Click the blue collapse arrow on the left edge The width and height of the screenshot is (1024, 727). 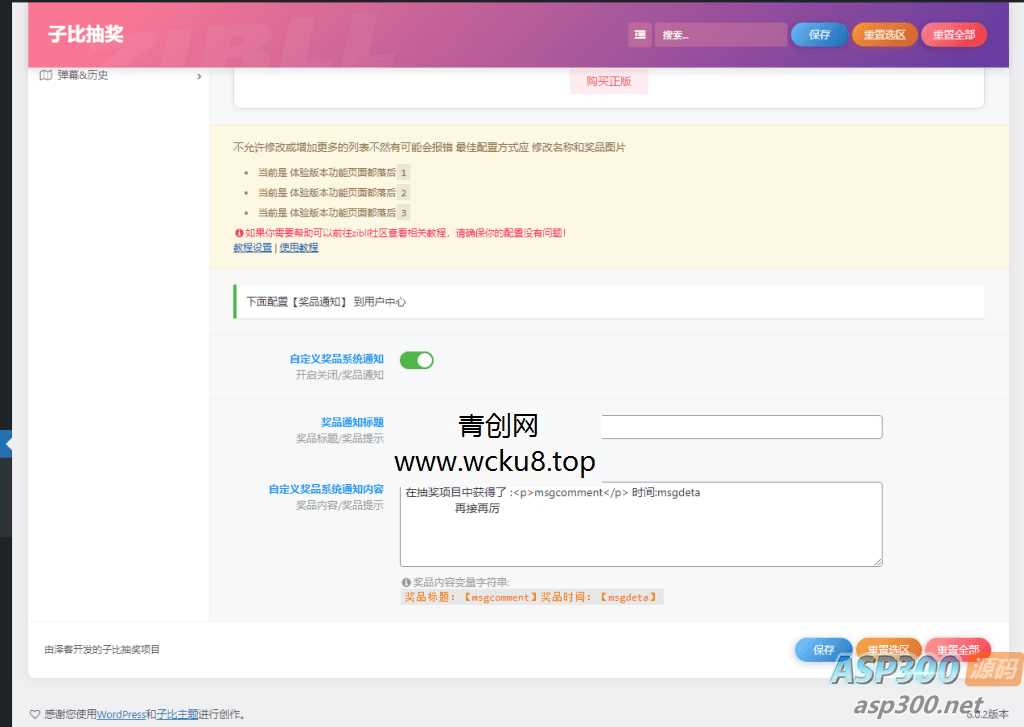pyautogui.click(x=9, y=443)
